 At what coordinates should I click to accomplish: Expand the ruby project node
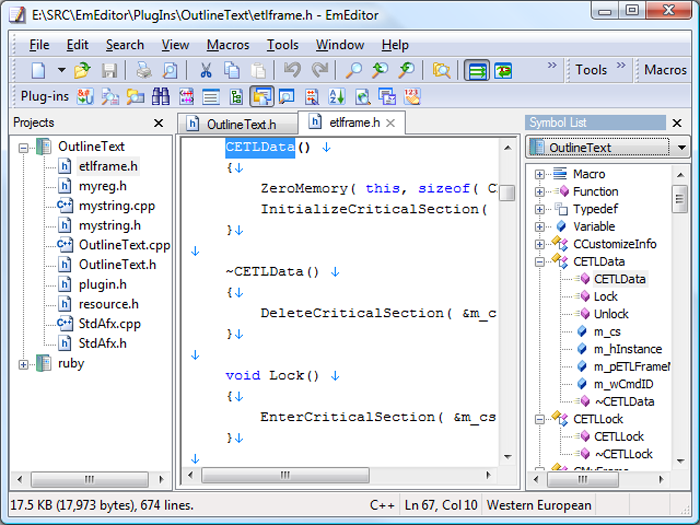[24, 364]
